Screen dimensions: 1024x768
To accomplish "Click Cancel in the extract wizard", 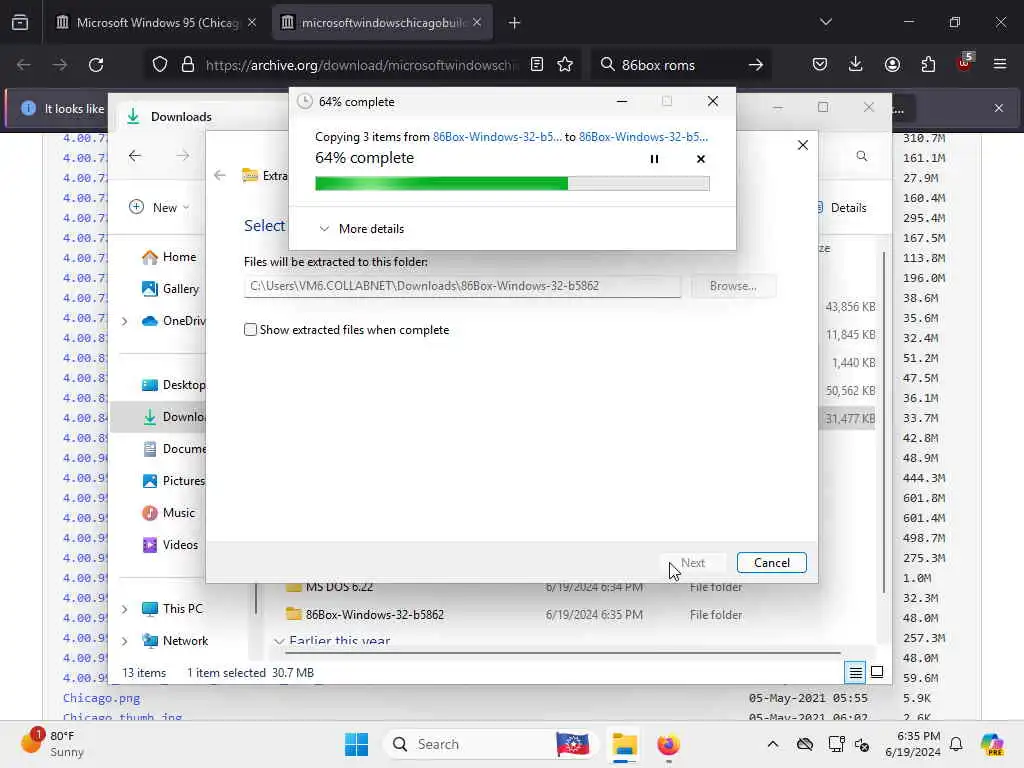I will [x=771, y=563].
